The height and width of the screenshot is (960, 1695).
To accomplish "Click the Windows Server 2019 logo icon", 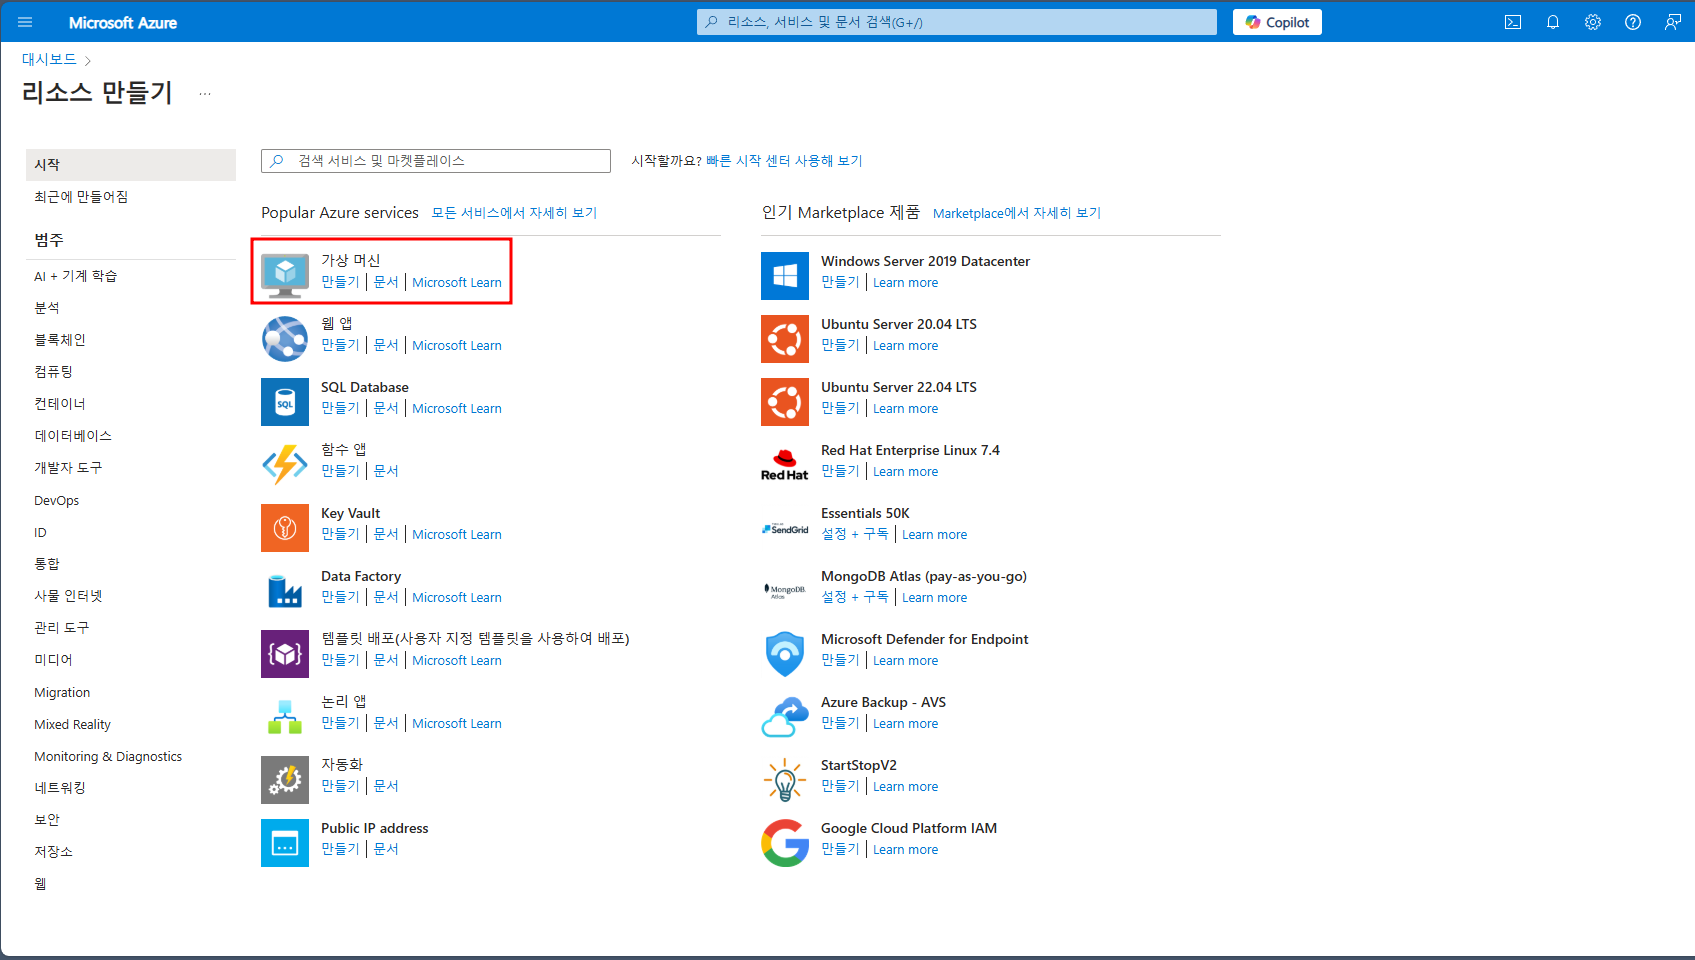I will (x=785, y=276).
